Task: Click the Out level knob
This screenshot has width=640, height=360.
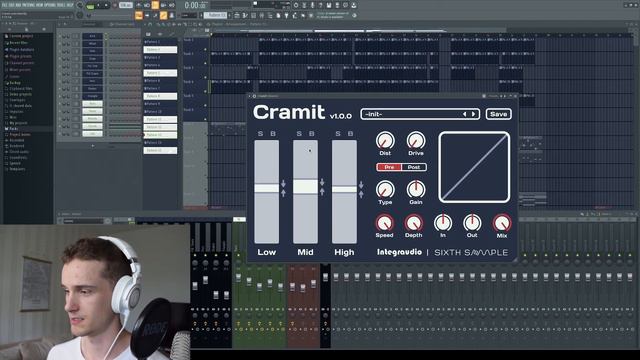Action: 472,223
